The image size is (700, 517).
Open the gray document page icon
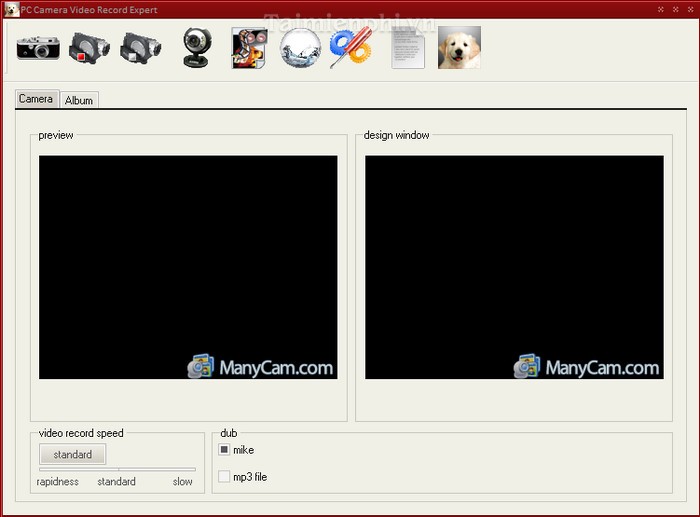(408, 48)
